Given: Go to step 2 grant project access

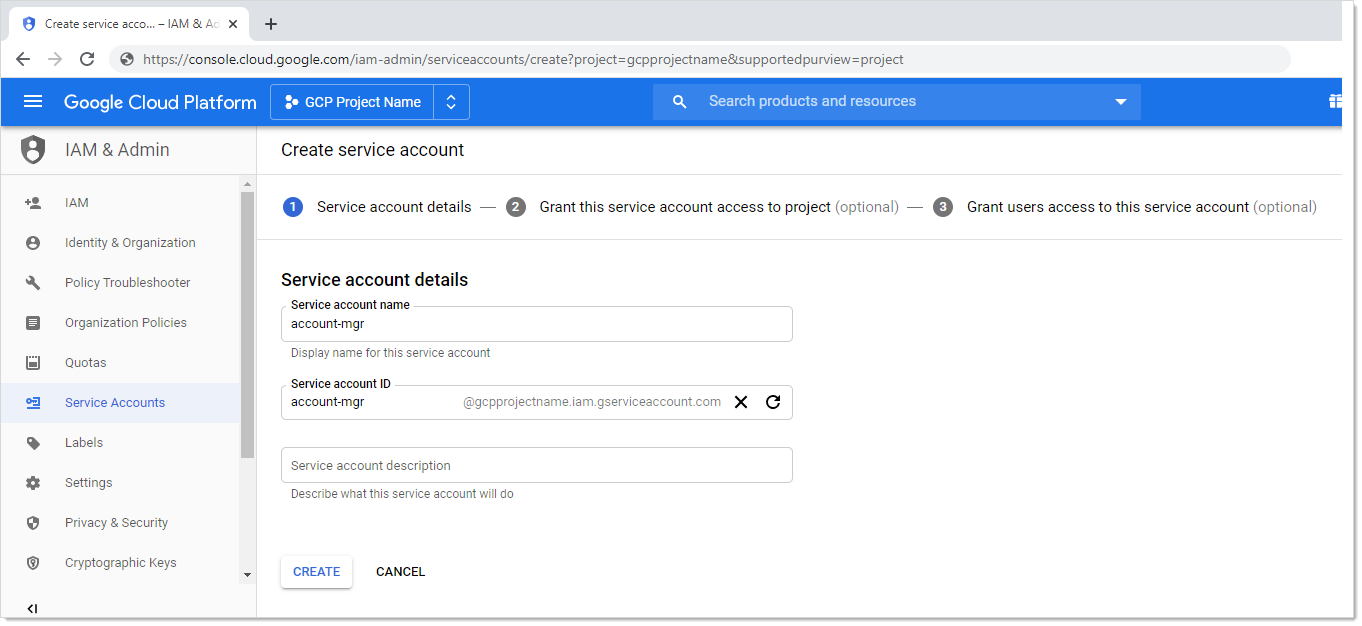Looking at the screenshot, I should click(684, 207).
